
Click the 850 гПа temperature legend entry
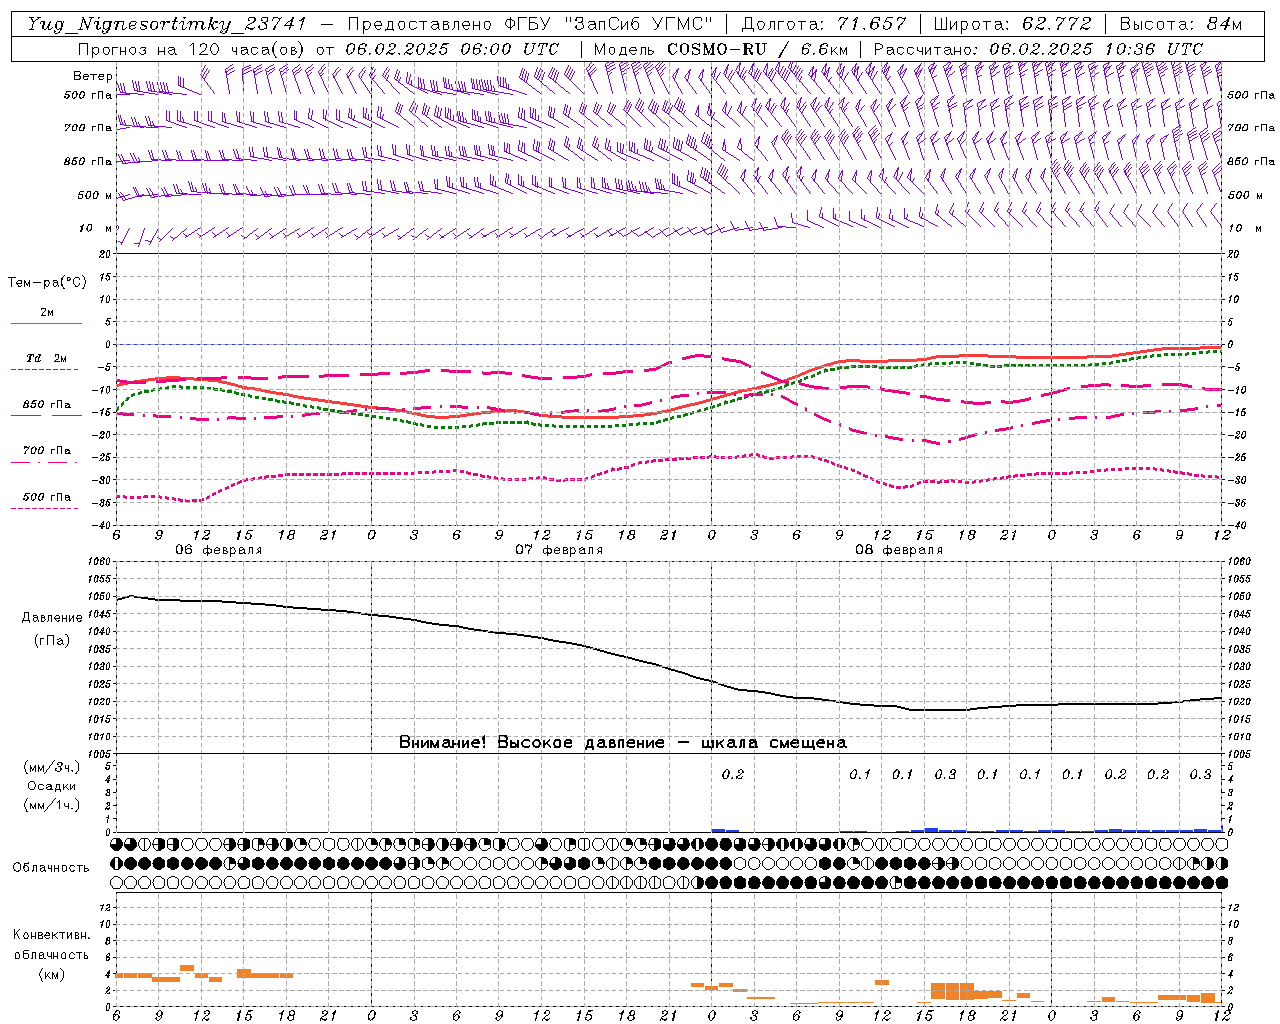coord(47,405)
